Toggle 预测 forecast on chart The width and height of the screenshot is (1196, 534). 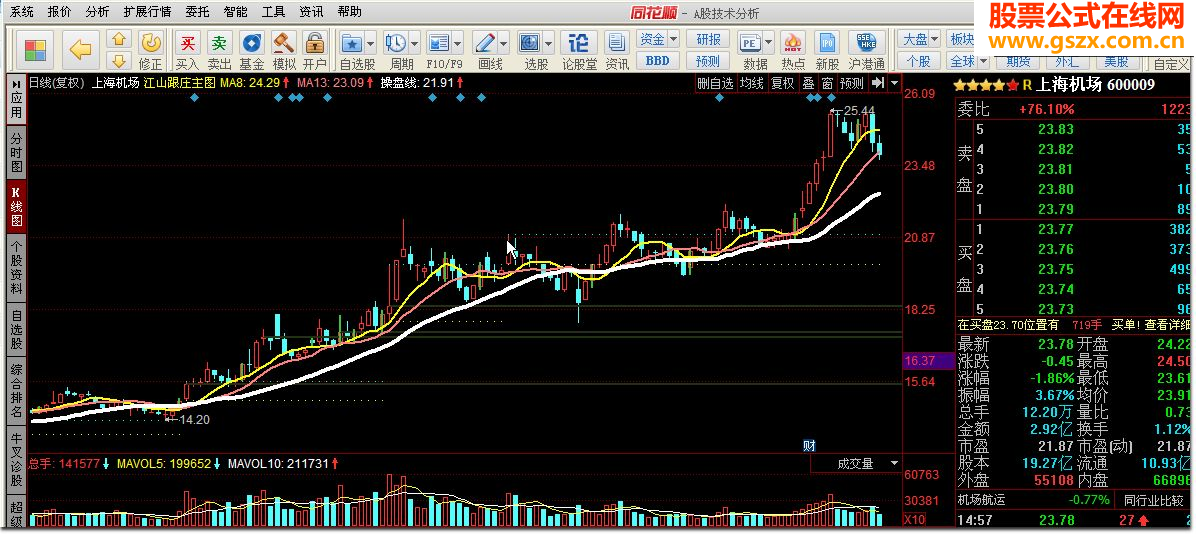coord(852,83)
